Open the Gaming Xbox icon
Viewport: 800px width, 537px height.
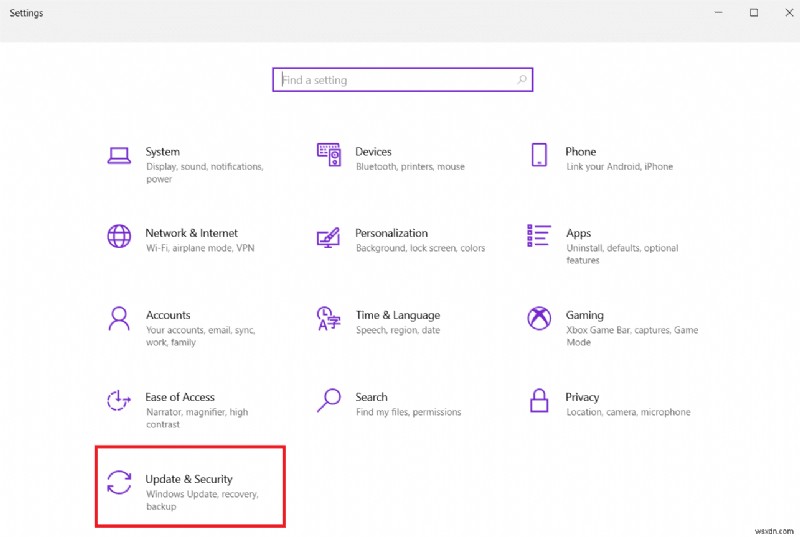[539, 319]
